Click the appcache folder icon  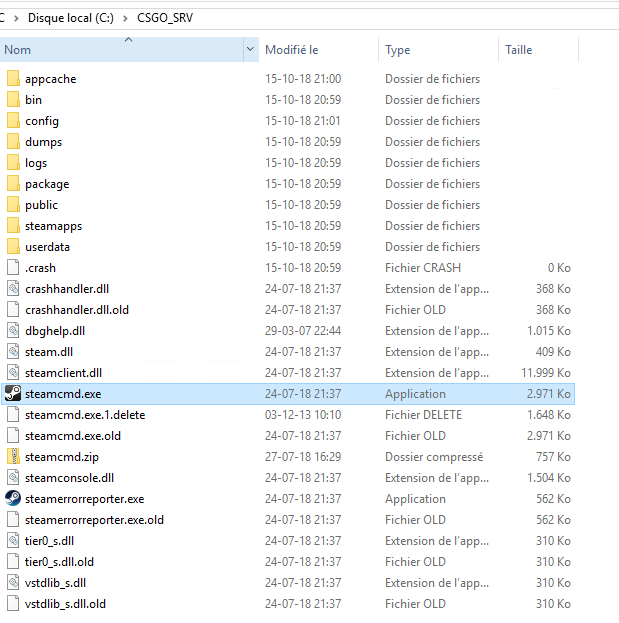click(x=13, y=78)
